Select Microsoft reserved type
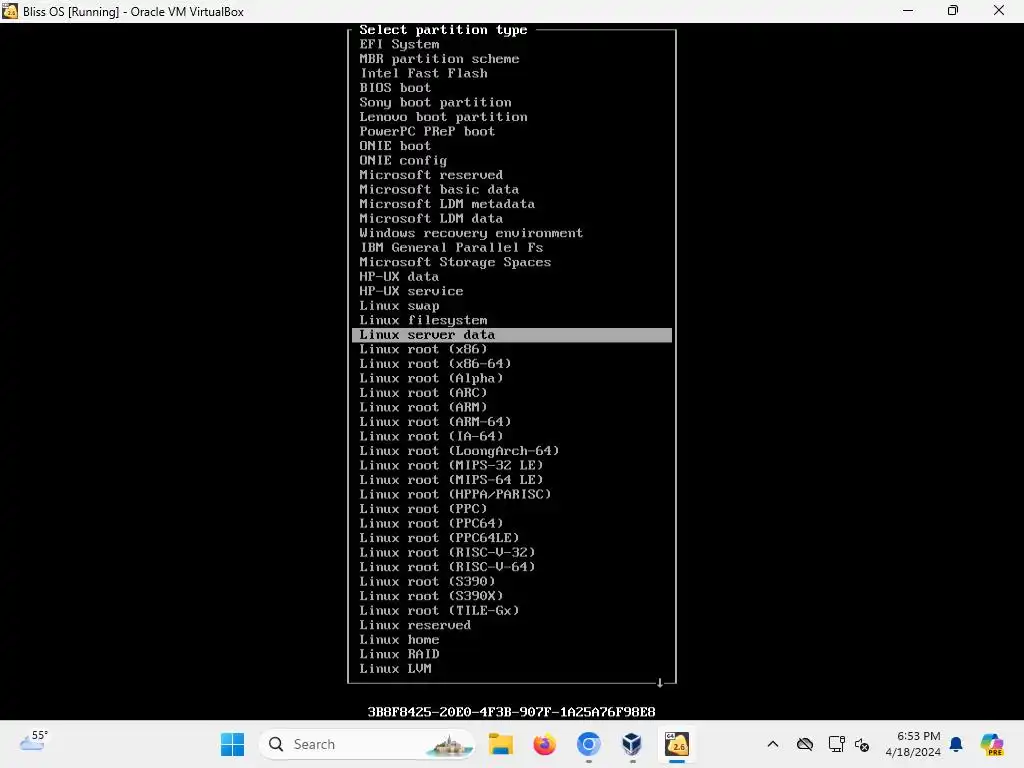Screen dimensions: 1024x768 pyautogui.click(x=431, y=175)
